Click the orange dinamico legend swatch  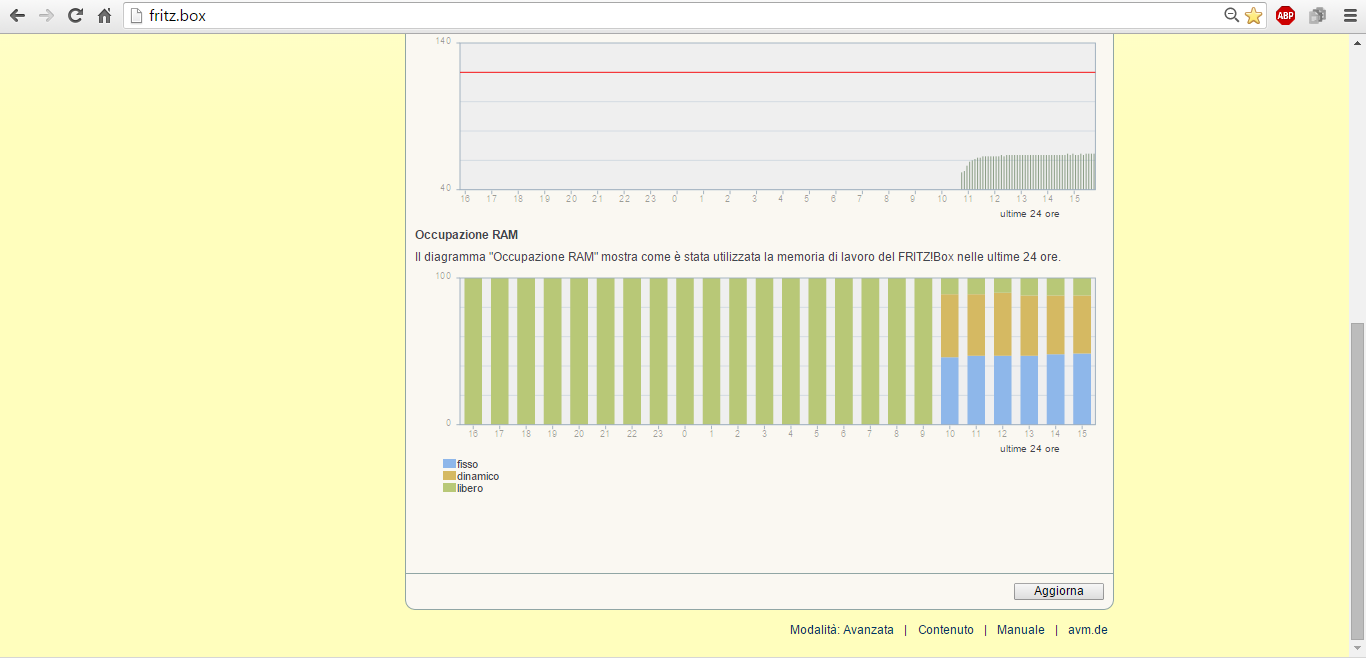point(449,476)
